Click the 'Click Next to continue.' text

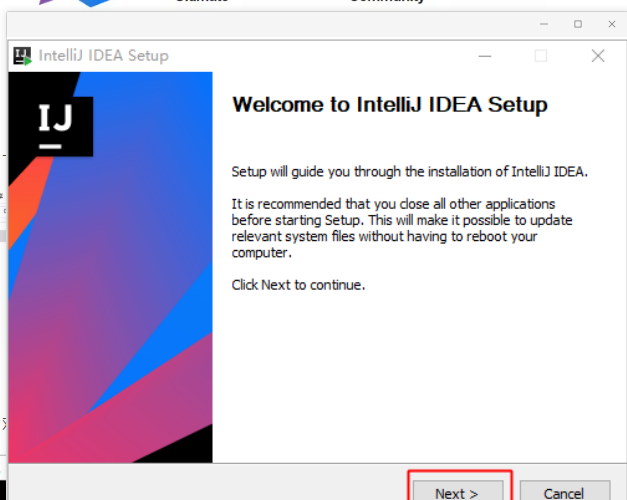click(x=298, y=285)
